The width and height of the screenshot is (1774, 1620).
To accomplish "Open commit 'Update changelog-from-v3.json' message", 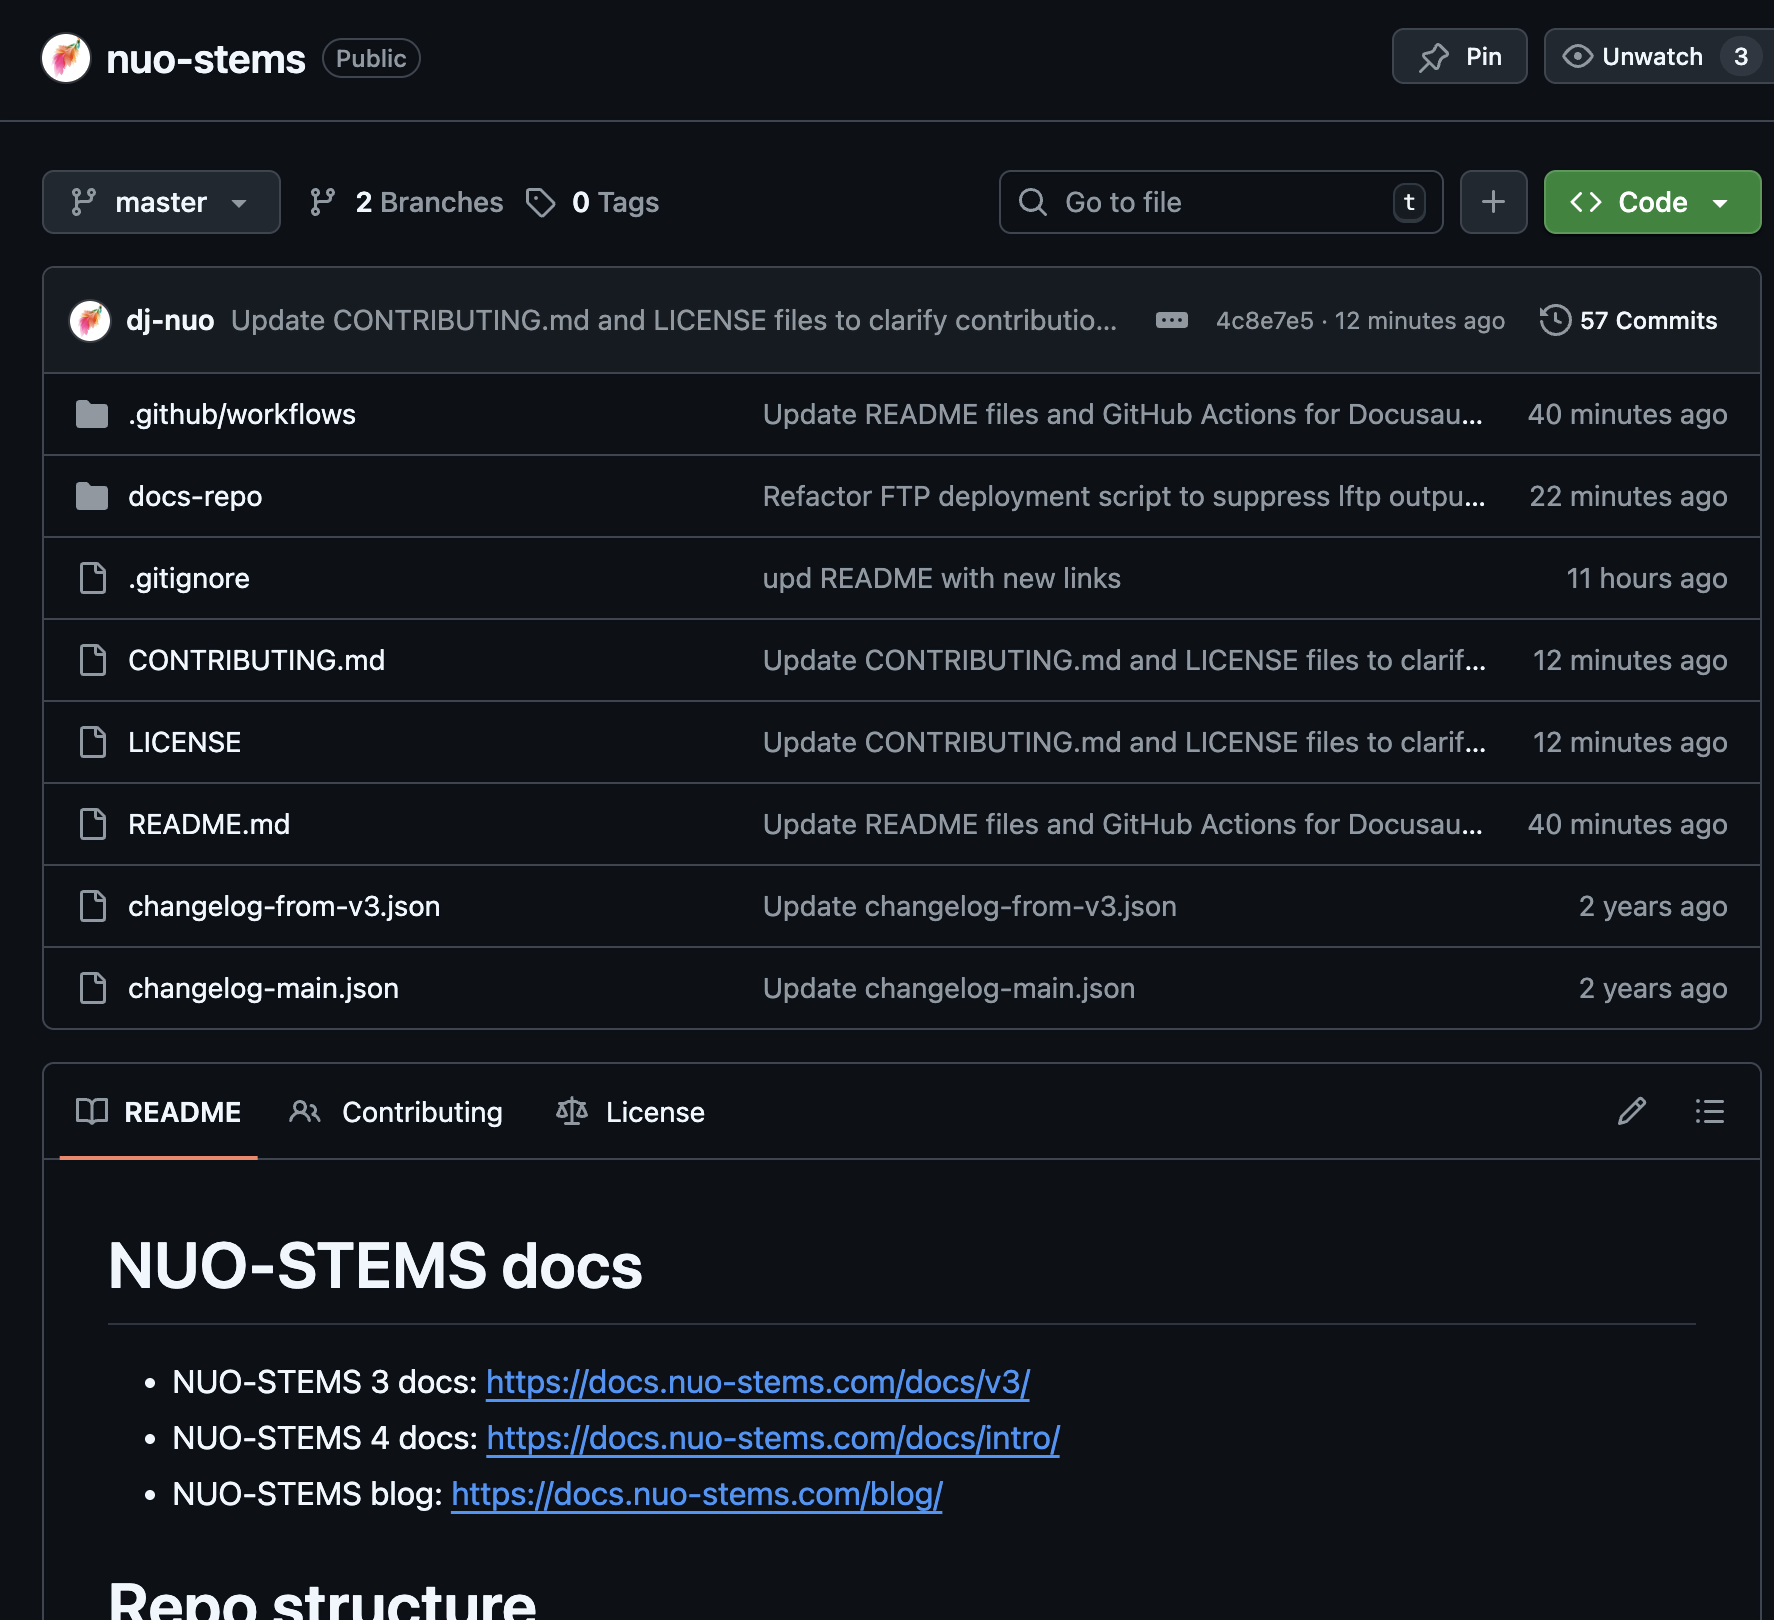I will pyautogui.click(x=970, y=906).
